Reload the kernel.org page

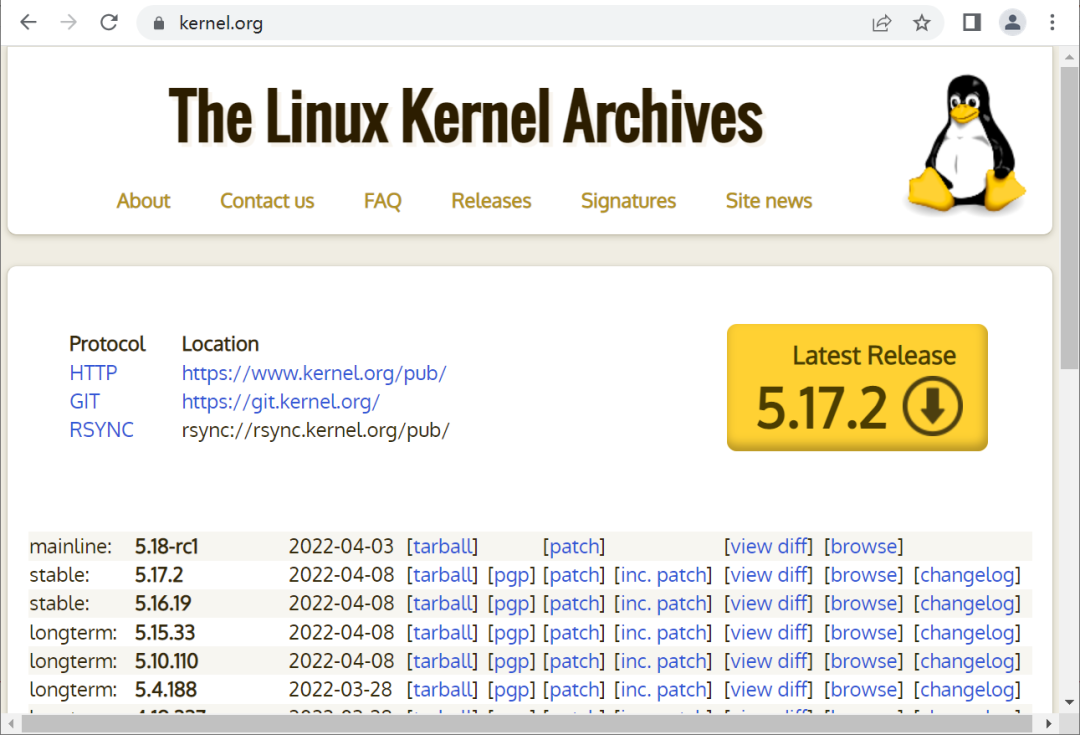tap(109, 22)
